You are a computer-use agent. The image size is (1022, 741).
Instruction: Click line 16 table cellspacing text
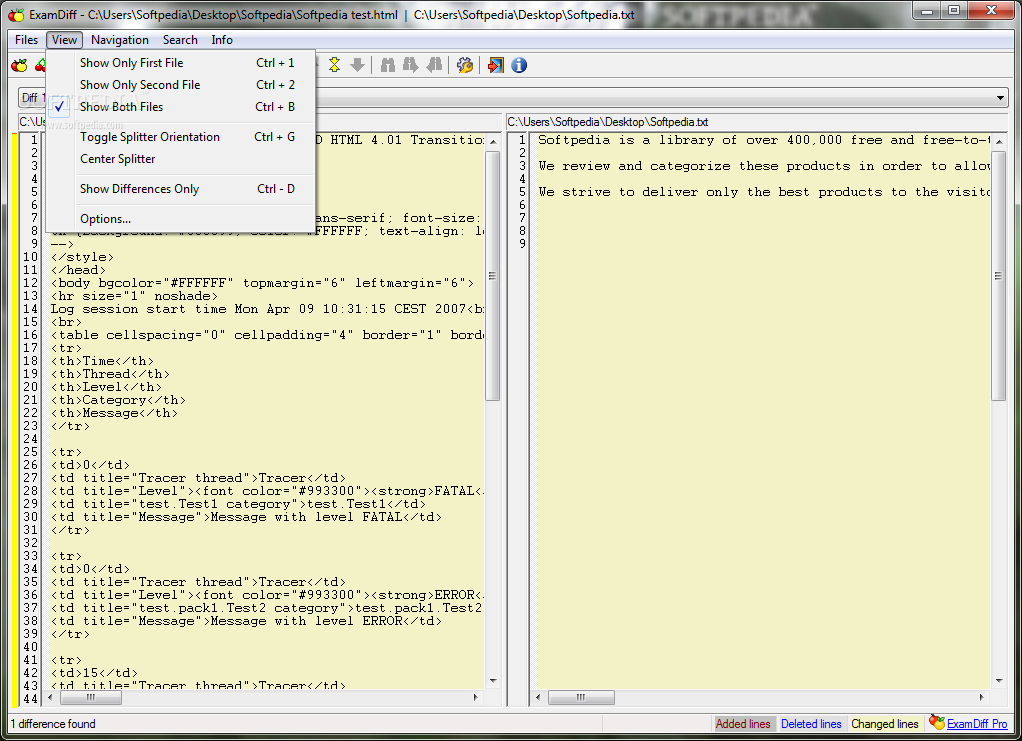267,335
